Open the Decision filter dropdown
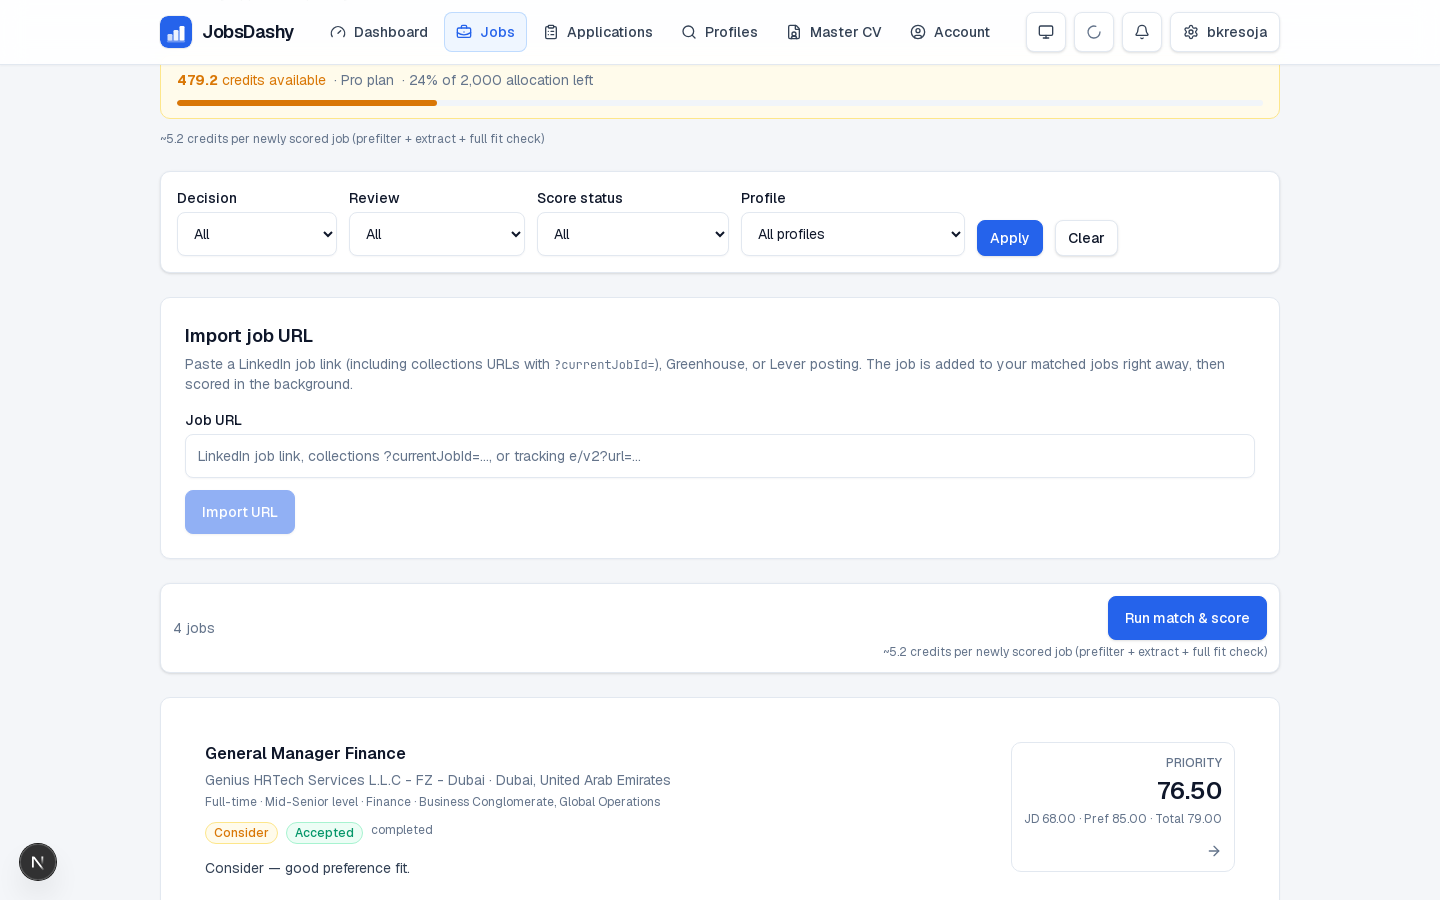The height and width of the screenshot is (900, 1440). [x=257, y=234]
